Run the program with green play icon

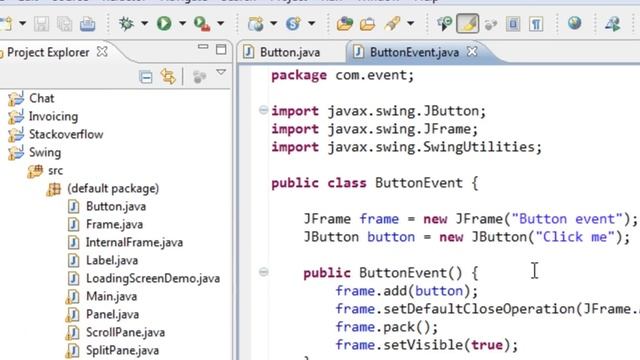pyautogui.click(x=164, y=23)
